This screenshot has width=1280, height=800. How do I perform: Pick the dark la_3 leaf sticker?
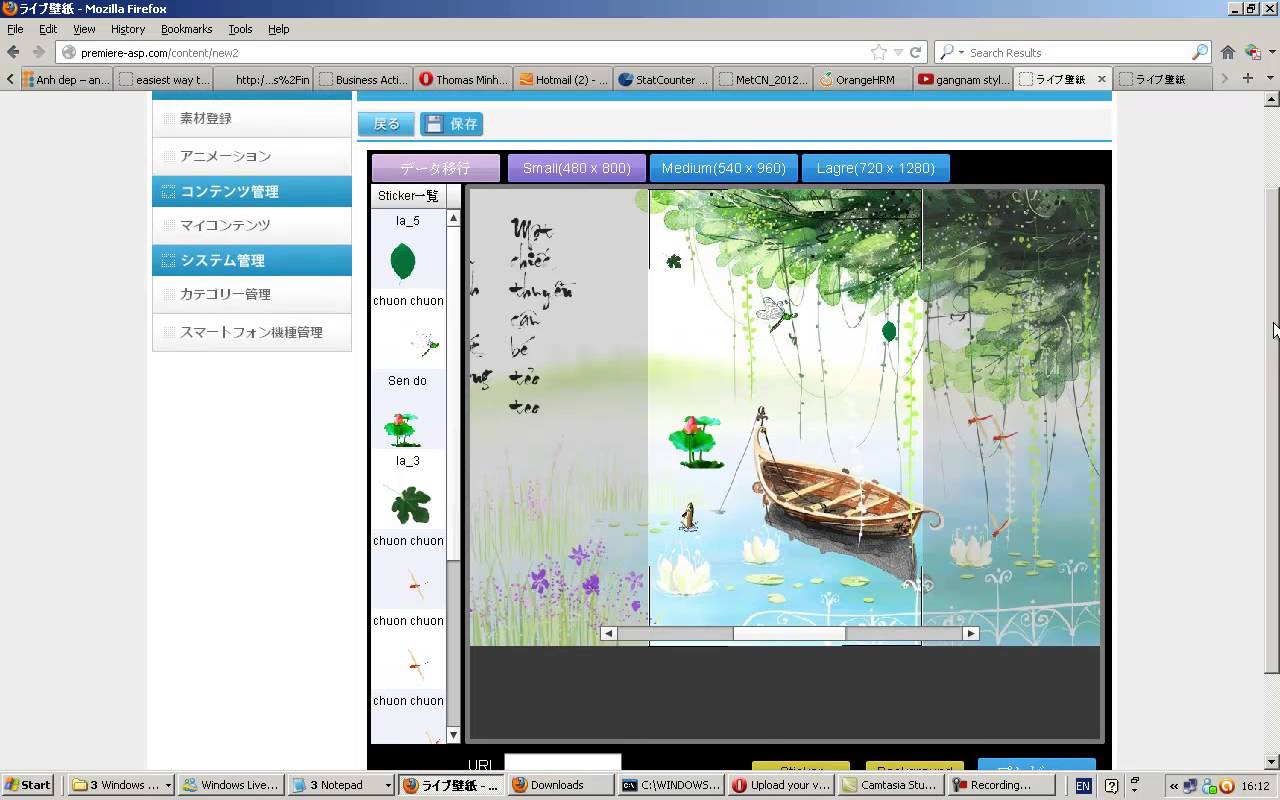410,505
